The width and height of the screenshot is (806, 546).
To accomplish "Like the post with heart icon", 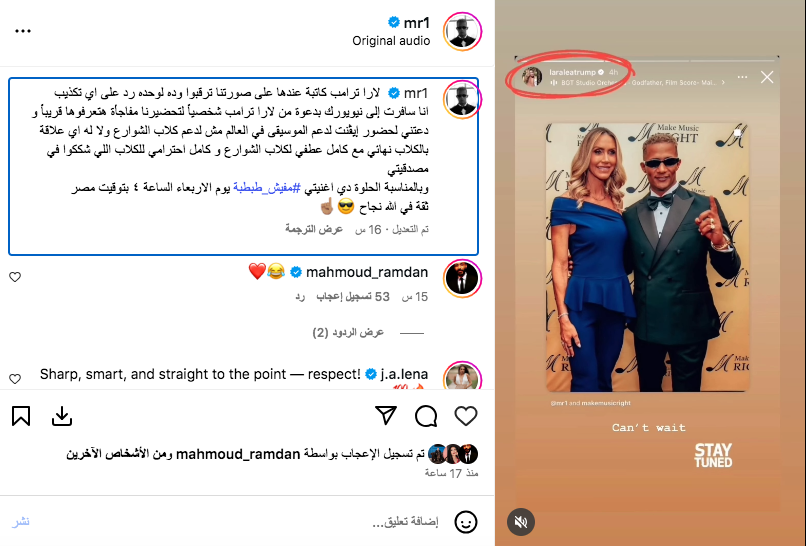I will (x=466, y=416).
